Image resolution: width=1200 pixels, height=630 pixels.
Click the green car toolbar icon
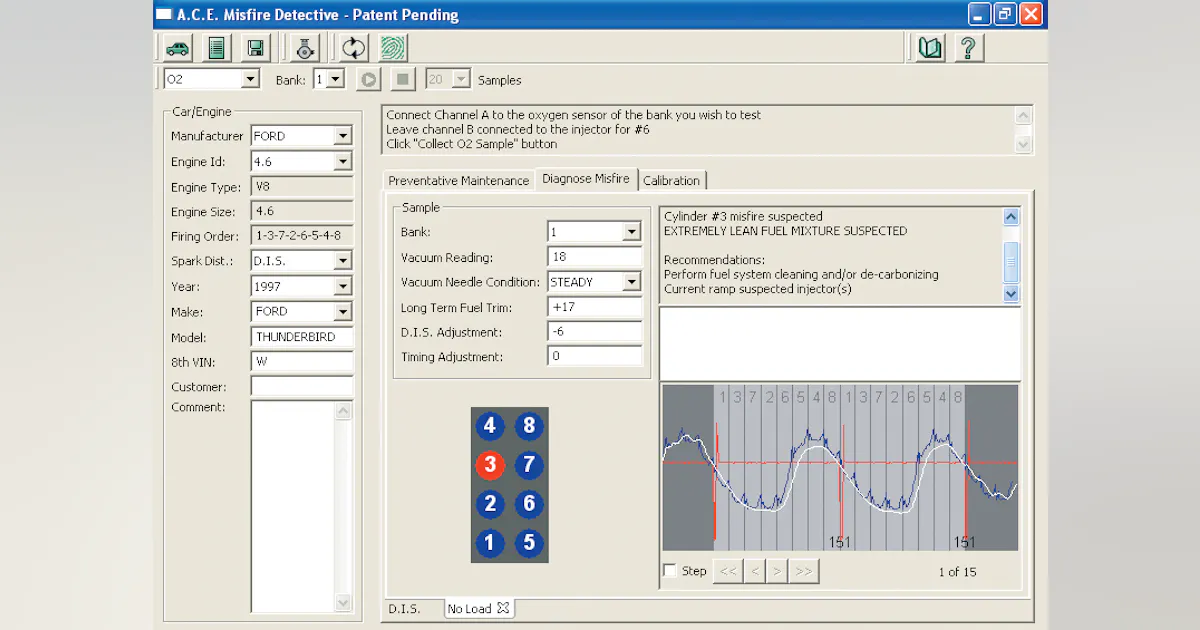[x=178, y=47]
